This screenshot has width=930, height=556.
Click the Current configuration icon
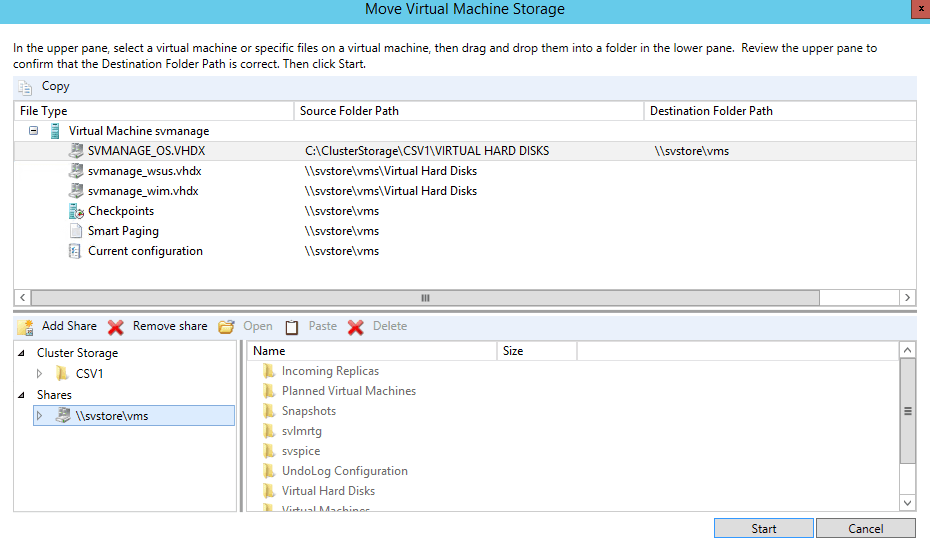tap(77, 251)
